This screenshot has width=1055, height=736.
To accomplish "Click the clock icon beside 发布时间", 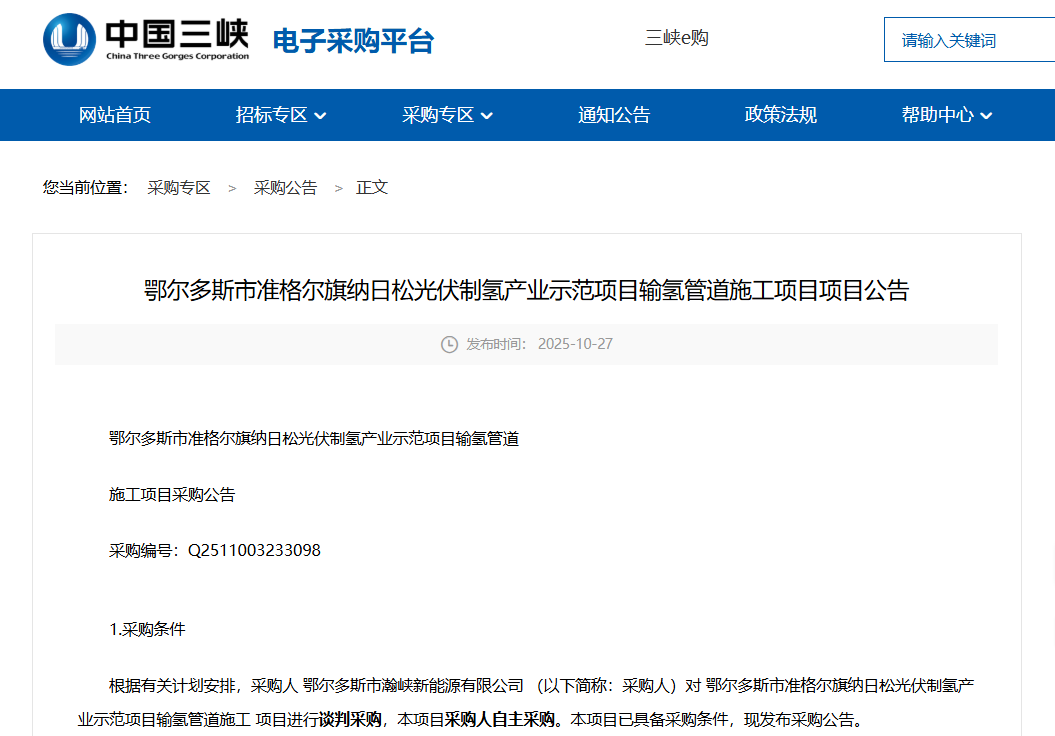I will (450, 344).
